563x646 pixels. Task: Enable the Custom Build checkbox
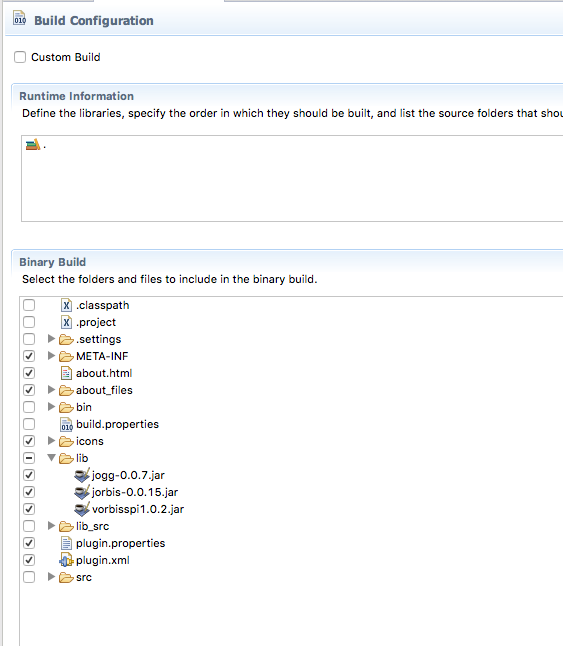coord(20,57)
